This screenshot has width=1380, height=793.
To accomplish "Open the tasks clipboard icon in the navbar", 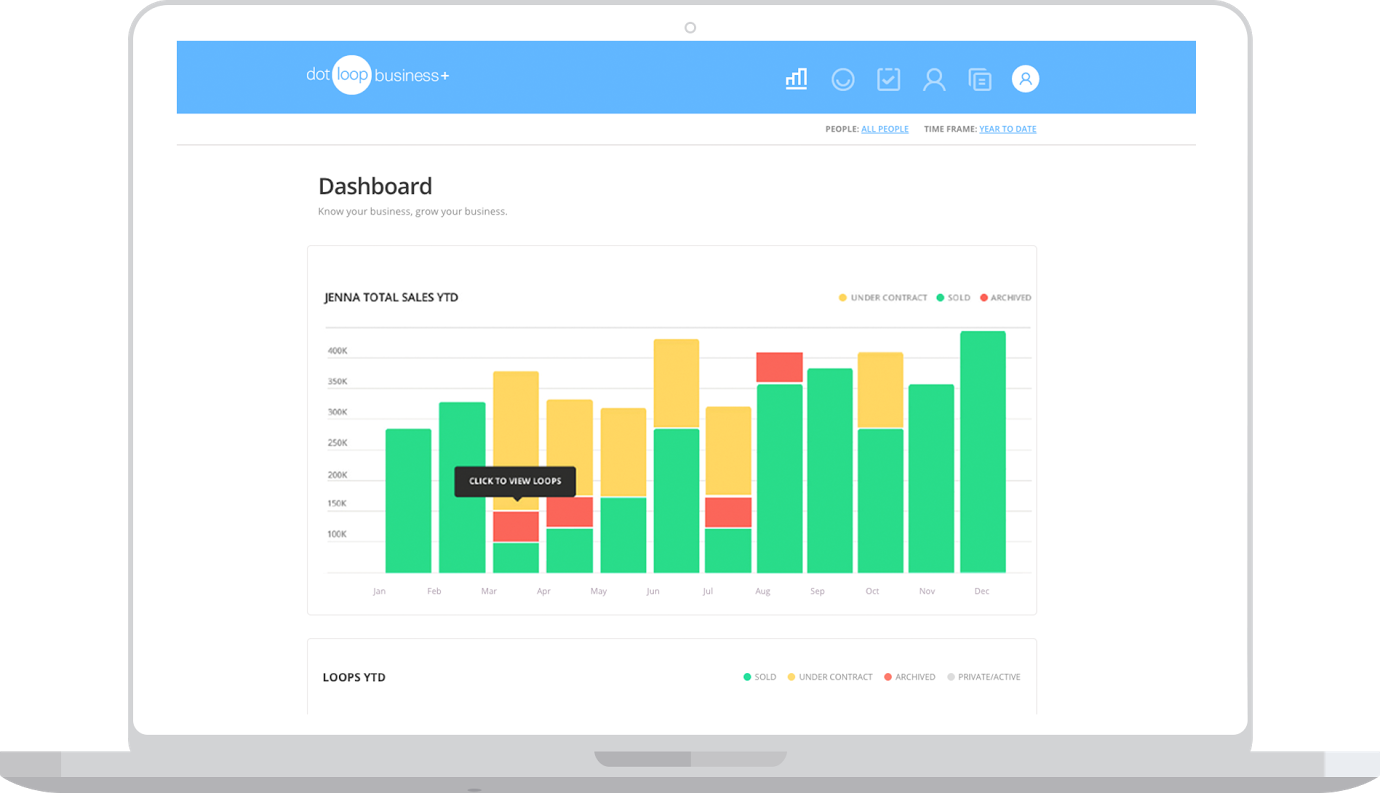I will click(x=888, y=77).
